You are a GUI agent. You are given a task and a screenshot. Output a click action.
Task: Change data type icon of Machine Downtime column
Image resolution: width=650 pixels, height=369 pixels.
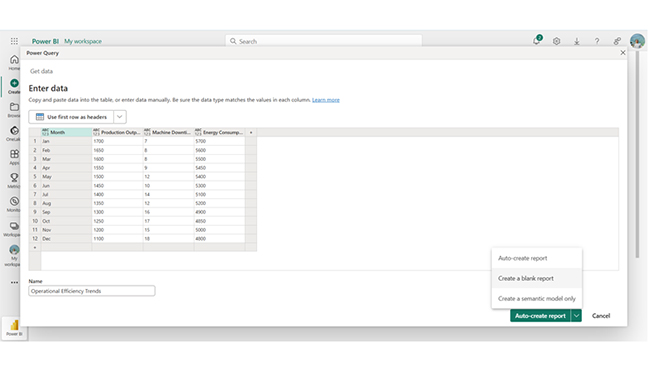click(x=147, y=132)
